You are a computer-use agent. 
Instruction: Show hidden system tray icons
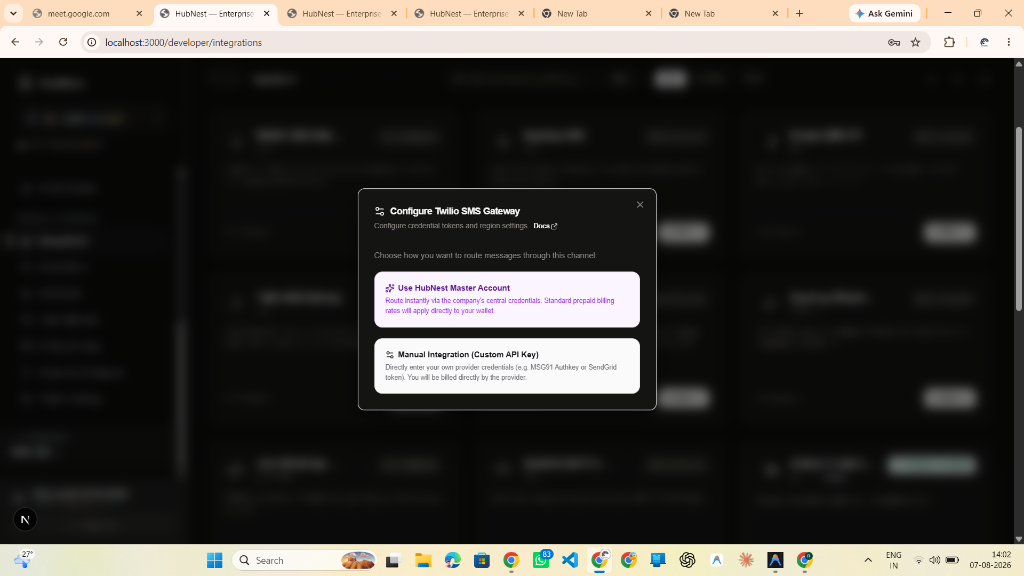[x=868, y=560]
